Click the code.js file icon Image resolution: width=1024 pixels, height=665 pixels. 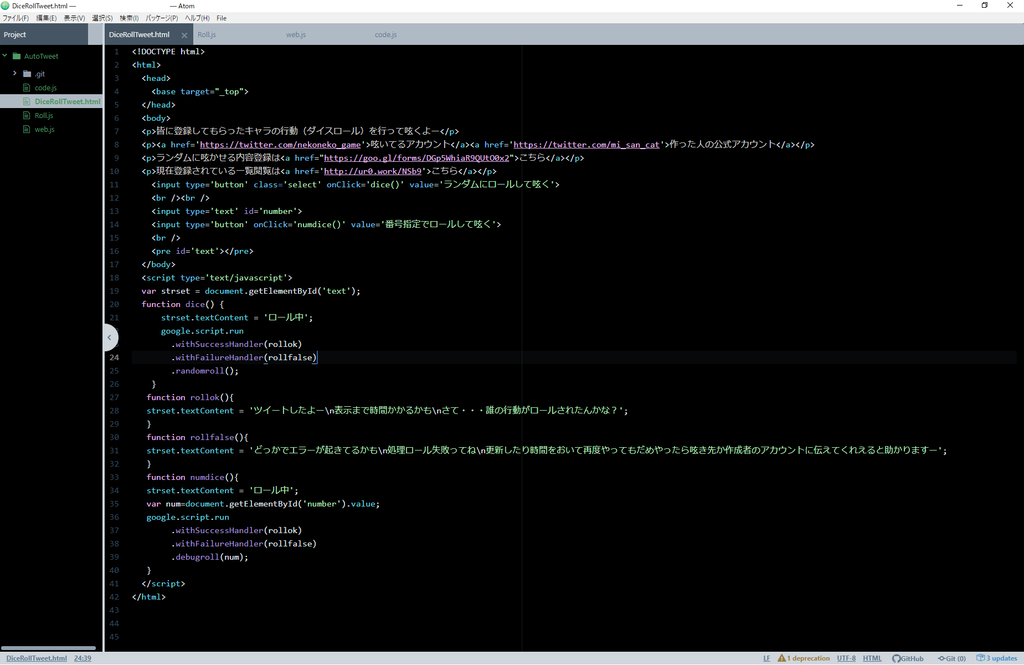coord(27,88)
